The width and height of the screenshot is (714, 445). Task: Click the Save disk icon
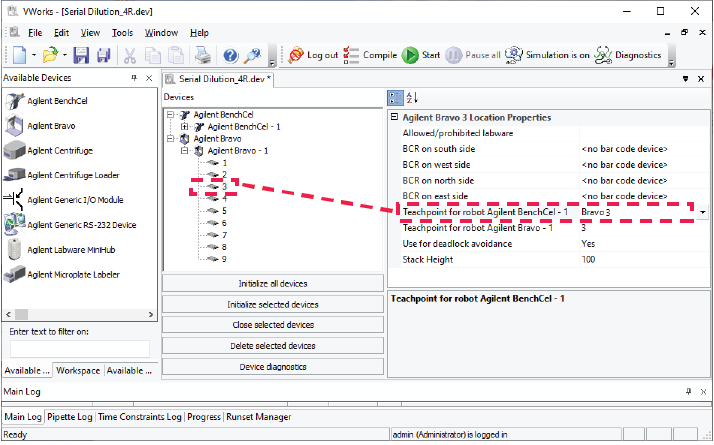click(82, 55)
